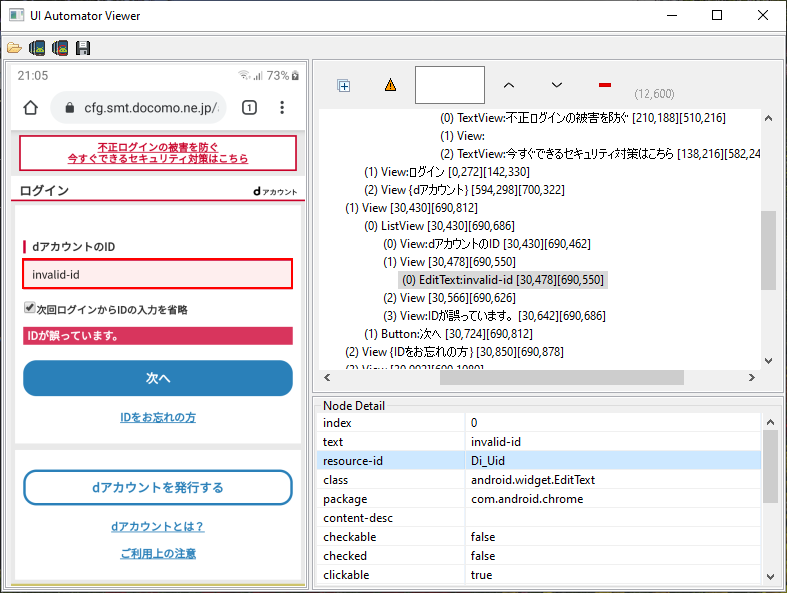Select the clickable row in Node Detail
This screenshot has height=593, width=787.
539,575
